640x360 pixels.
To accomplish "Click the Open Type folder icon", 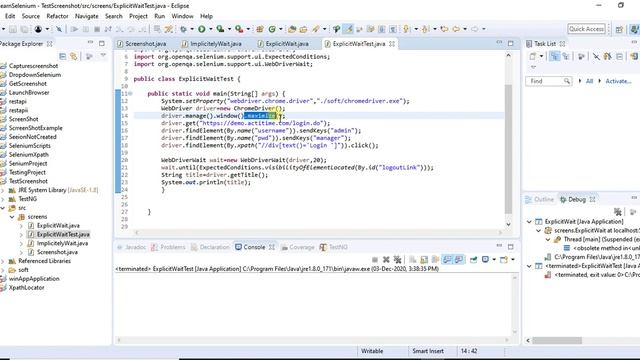I will coord(292,29).
